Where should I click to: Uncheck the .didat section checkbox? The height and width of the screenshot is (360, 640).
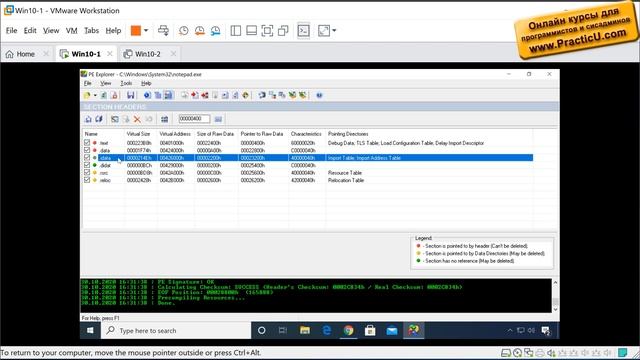tap(87, 165)
